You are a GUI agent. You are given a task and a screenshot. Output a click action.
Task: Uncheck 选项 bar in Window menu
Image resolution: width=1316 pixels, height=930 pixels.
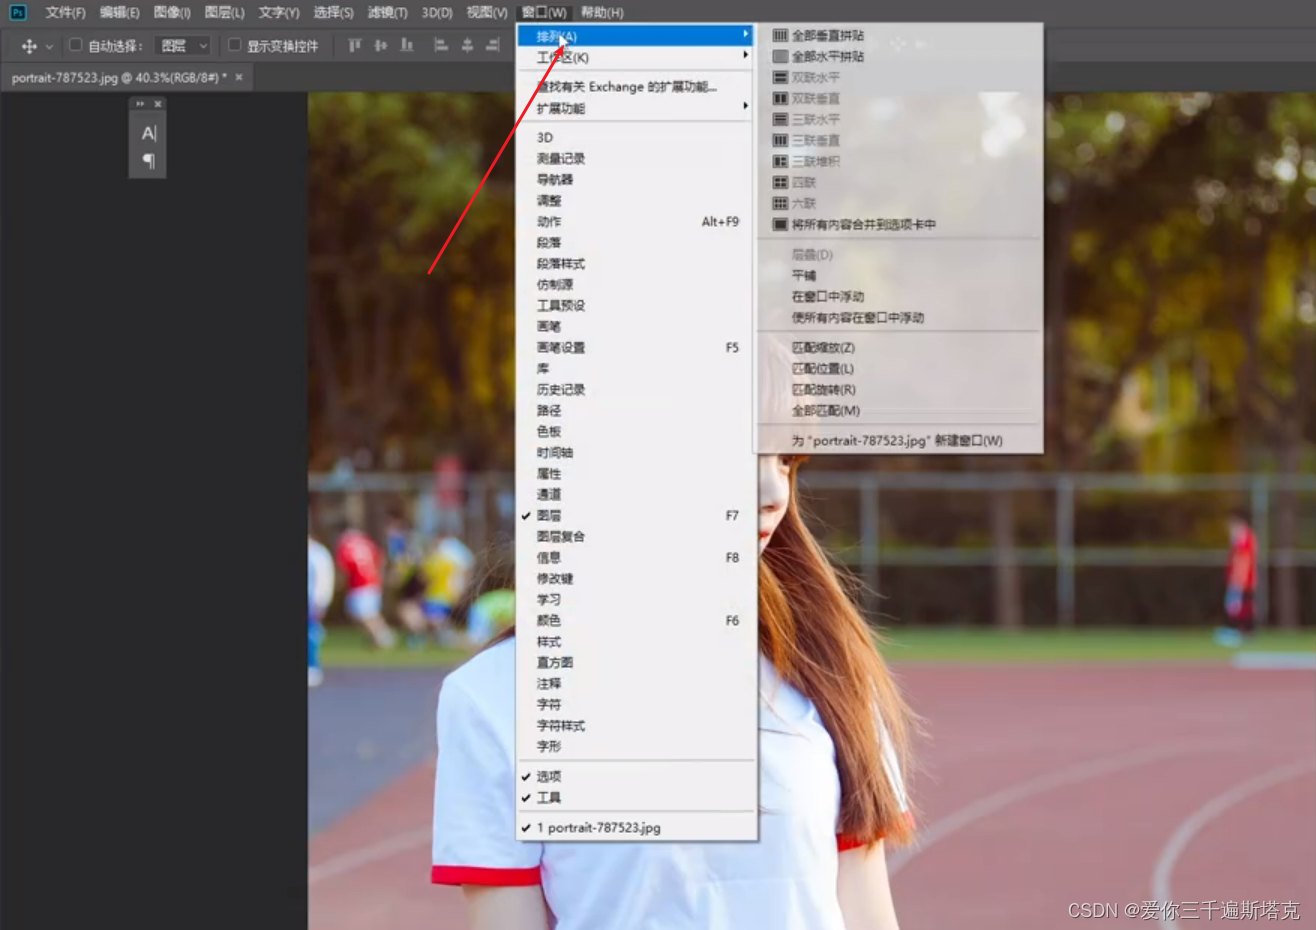pyautogui.click(x=636, y=776)
